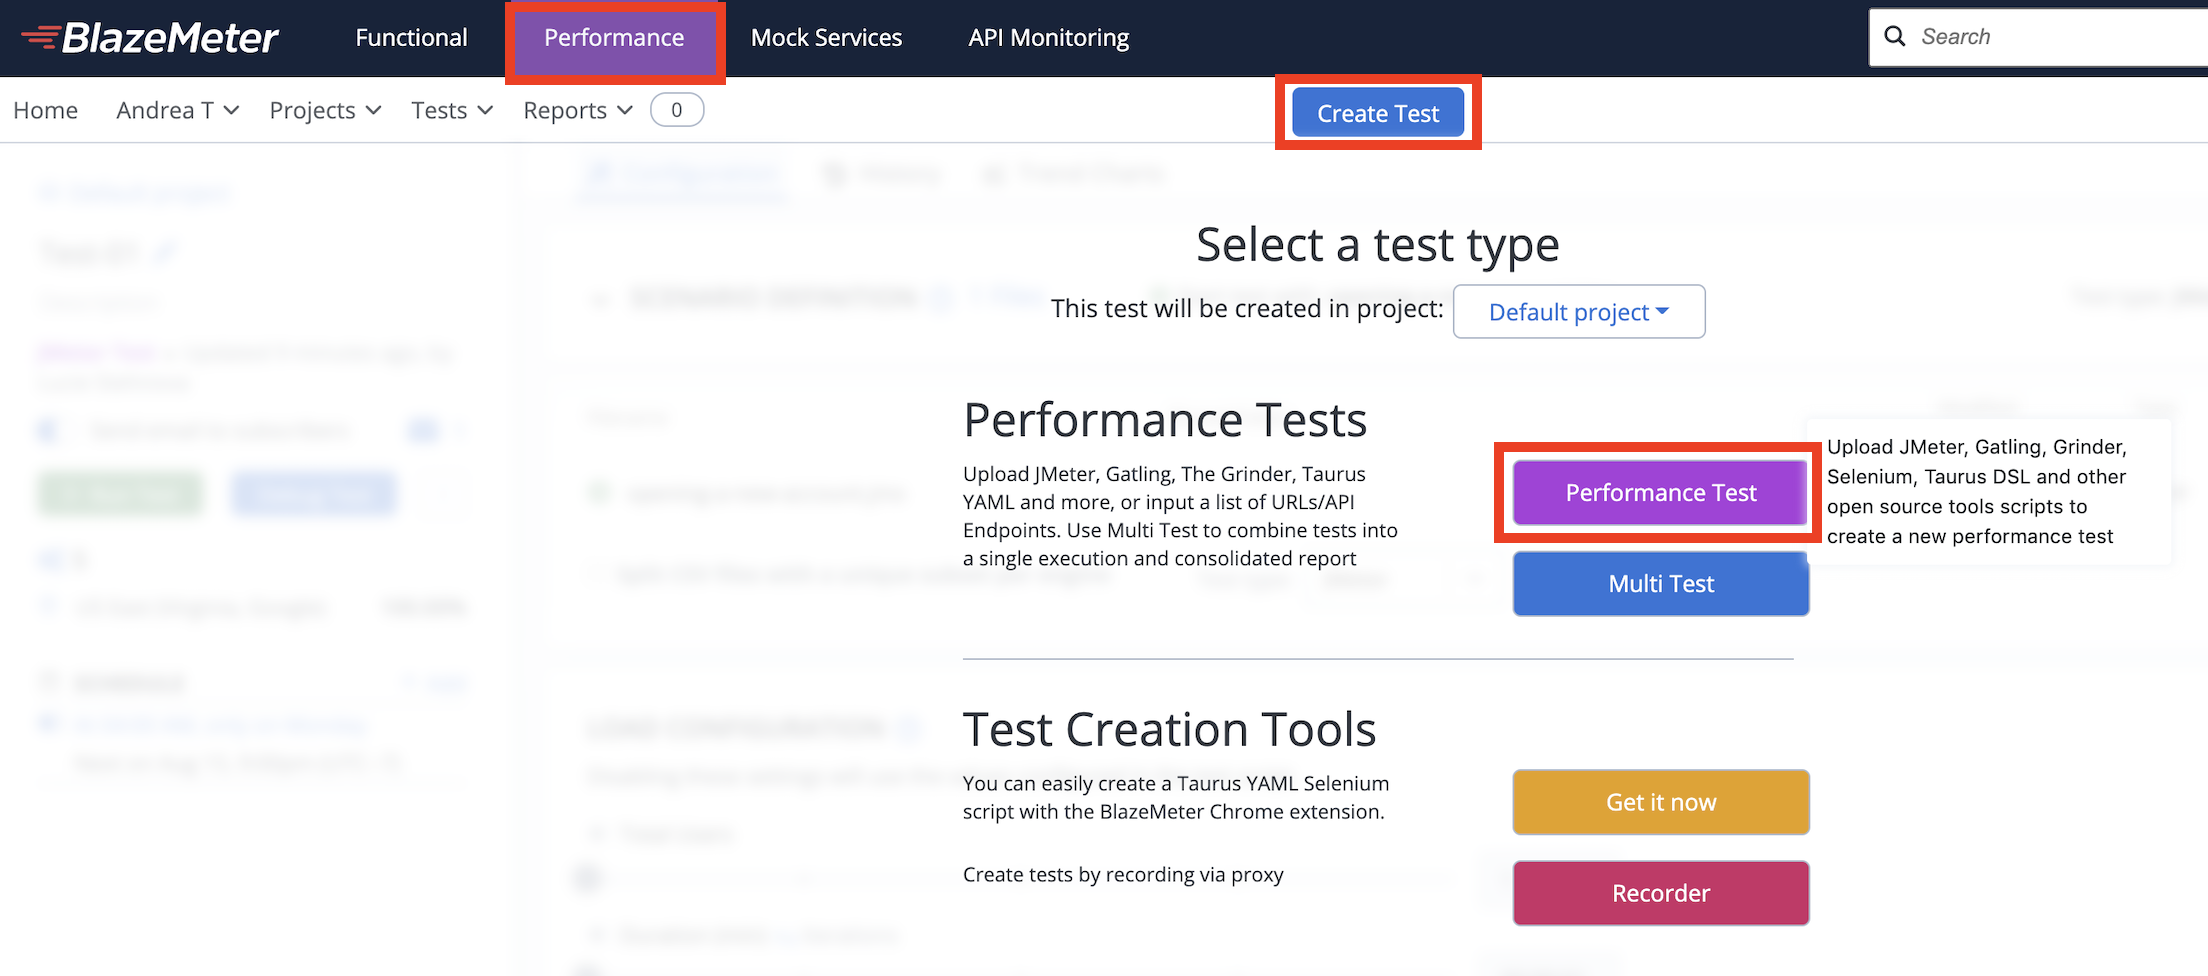Click the 'Create tests by recording via proxy' text
The height and width of the screenshot is (976, 2208).
click(x=1123, y=875)
